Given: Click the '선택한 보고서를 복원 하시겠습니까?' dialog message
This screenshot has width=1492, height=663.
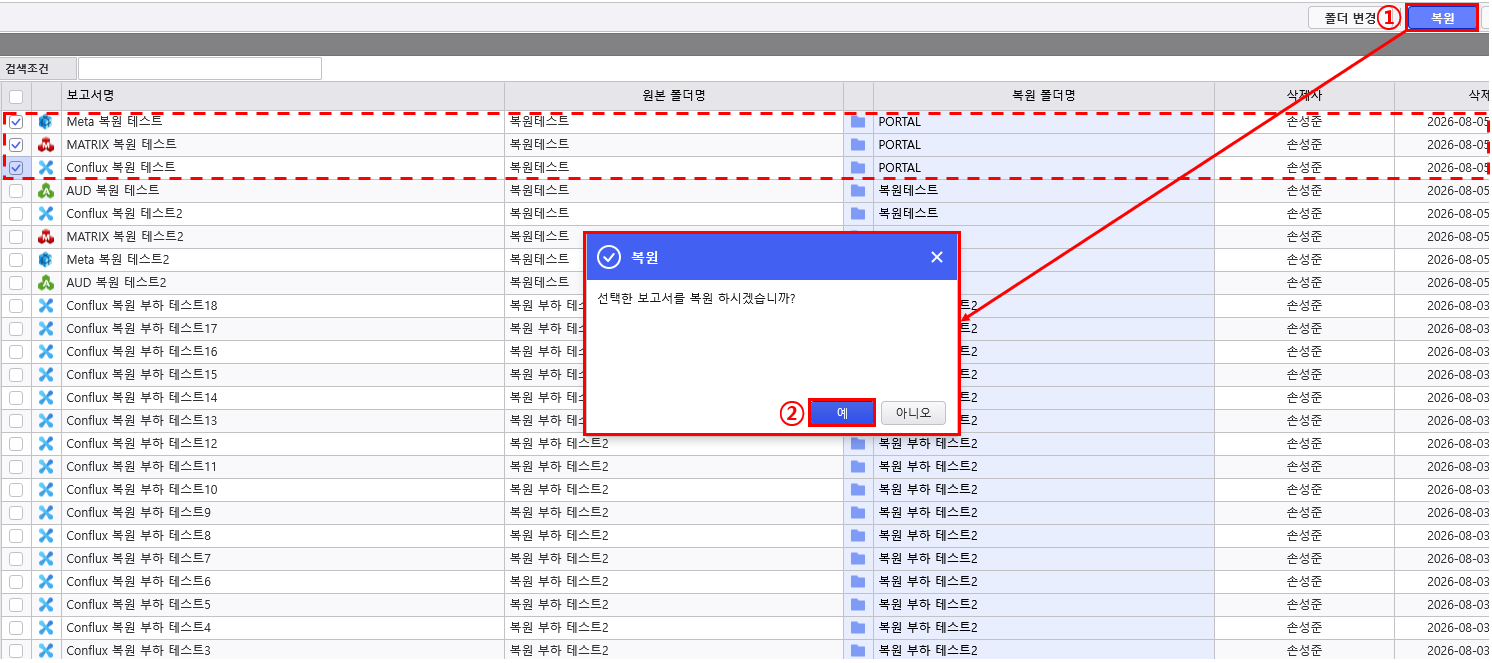Looking at the screenshot, I should (696, 298).
